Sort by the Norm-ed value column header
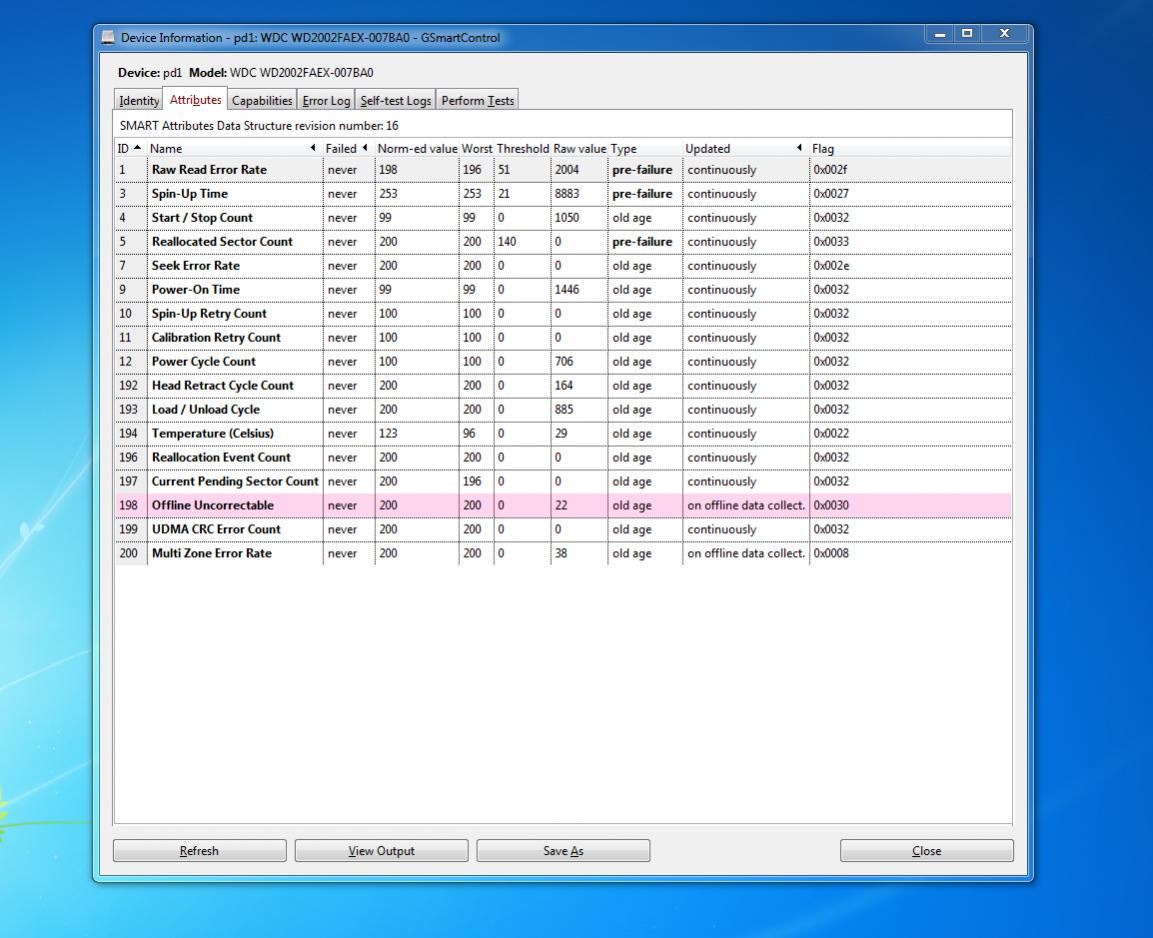The width and height of the screenshot is (1153, 938). (x=417, y=148)
